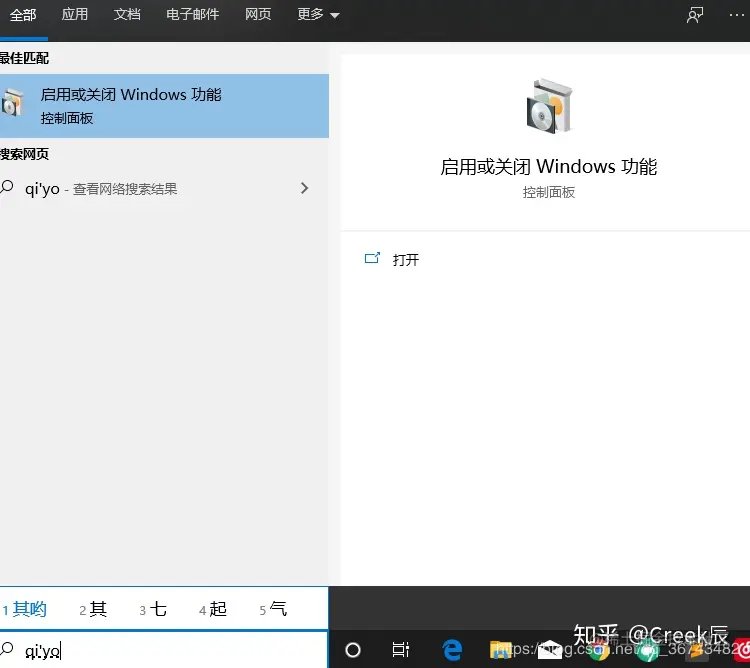Viewport: 750px width, 668px height.
Task: Choose IME candidate 3 七
Action: (153, 609)
